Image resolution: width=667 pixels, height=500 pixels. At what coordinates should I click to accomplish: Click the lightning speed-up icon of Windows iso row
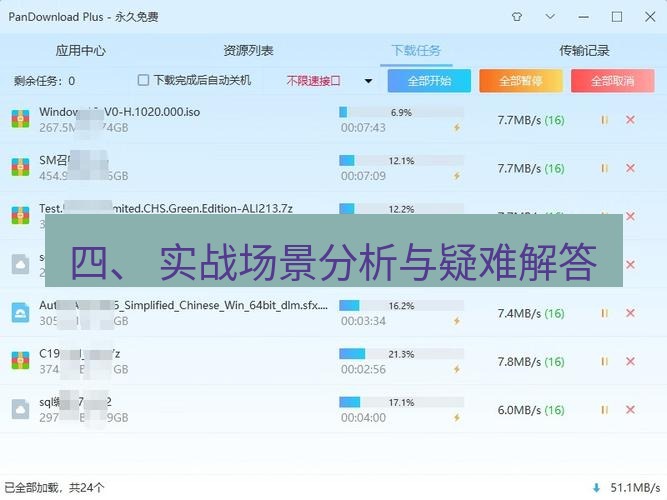[x=457, y=127]
